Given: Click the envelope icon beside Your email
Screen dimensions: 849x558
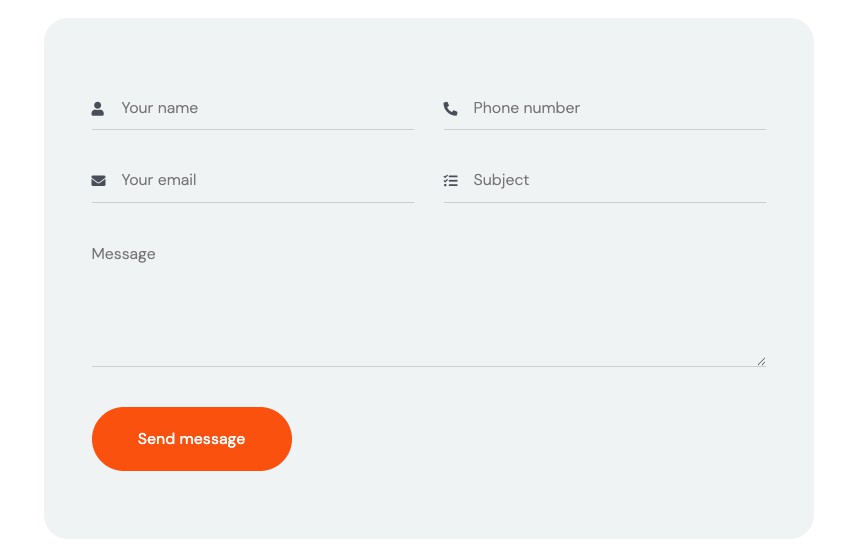Looking at the screenshot, I should pos(98,181).
